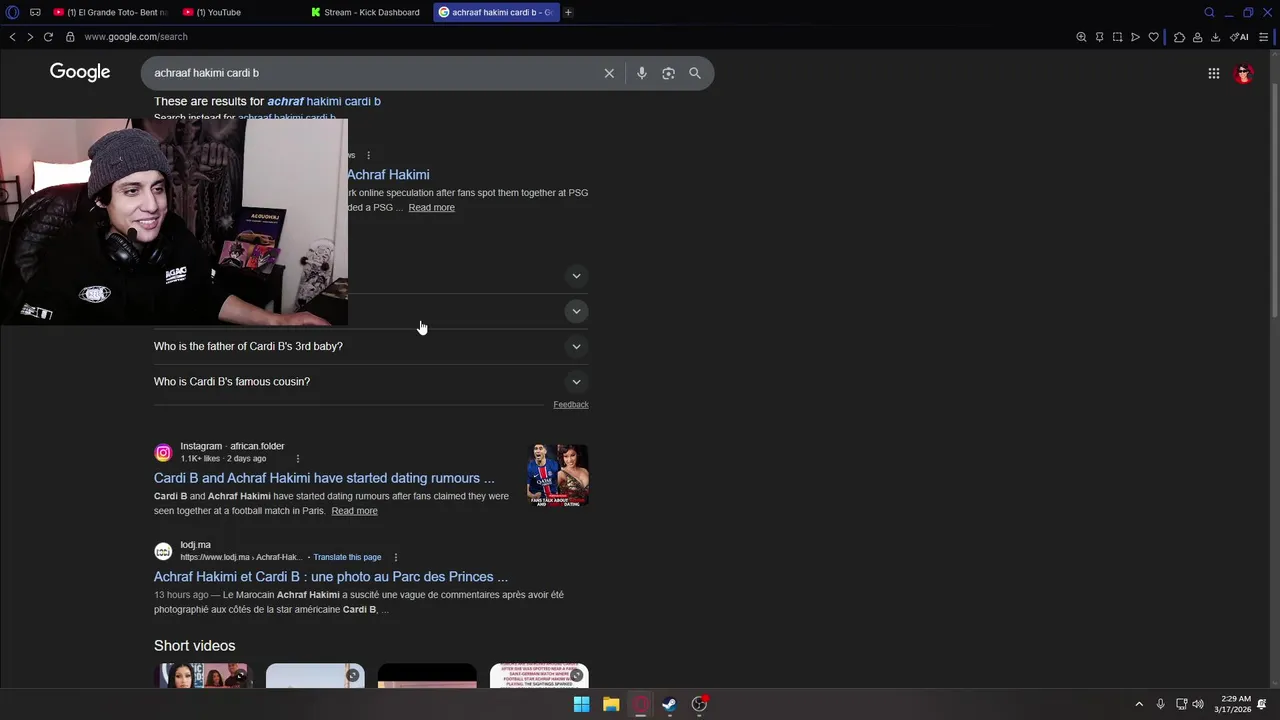Reload the Google search page
1280x720 pixels.
click(x=48, y=37)
